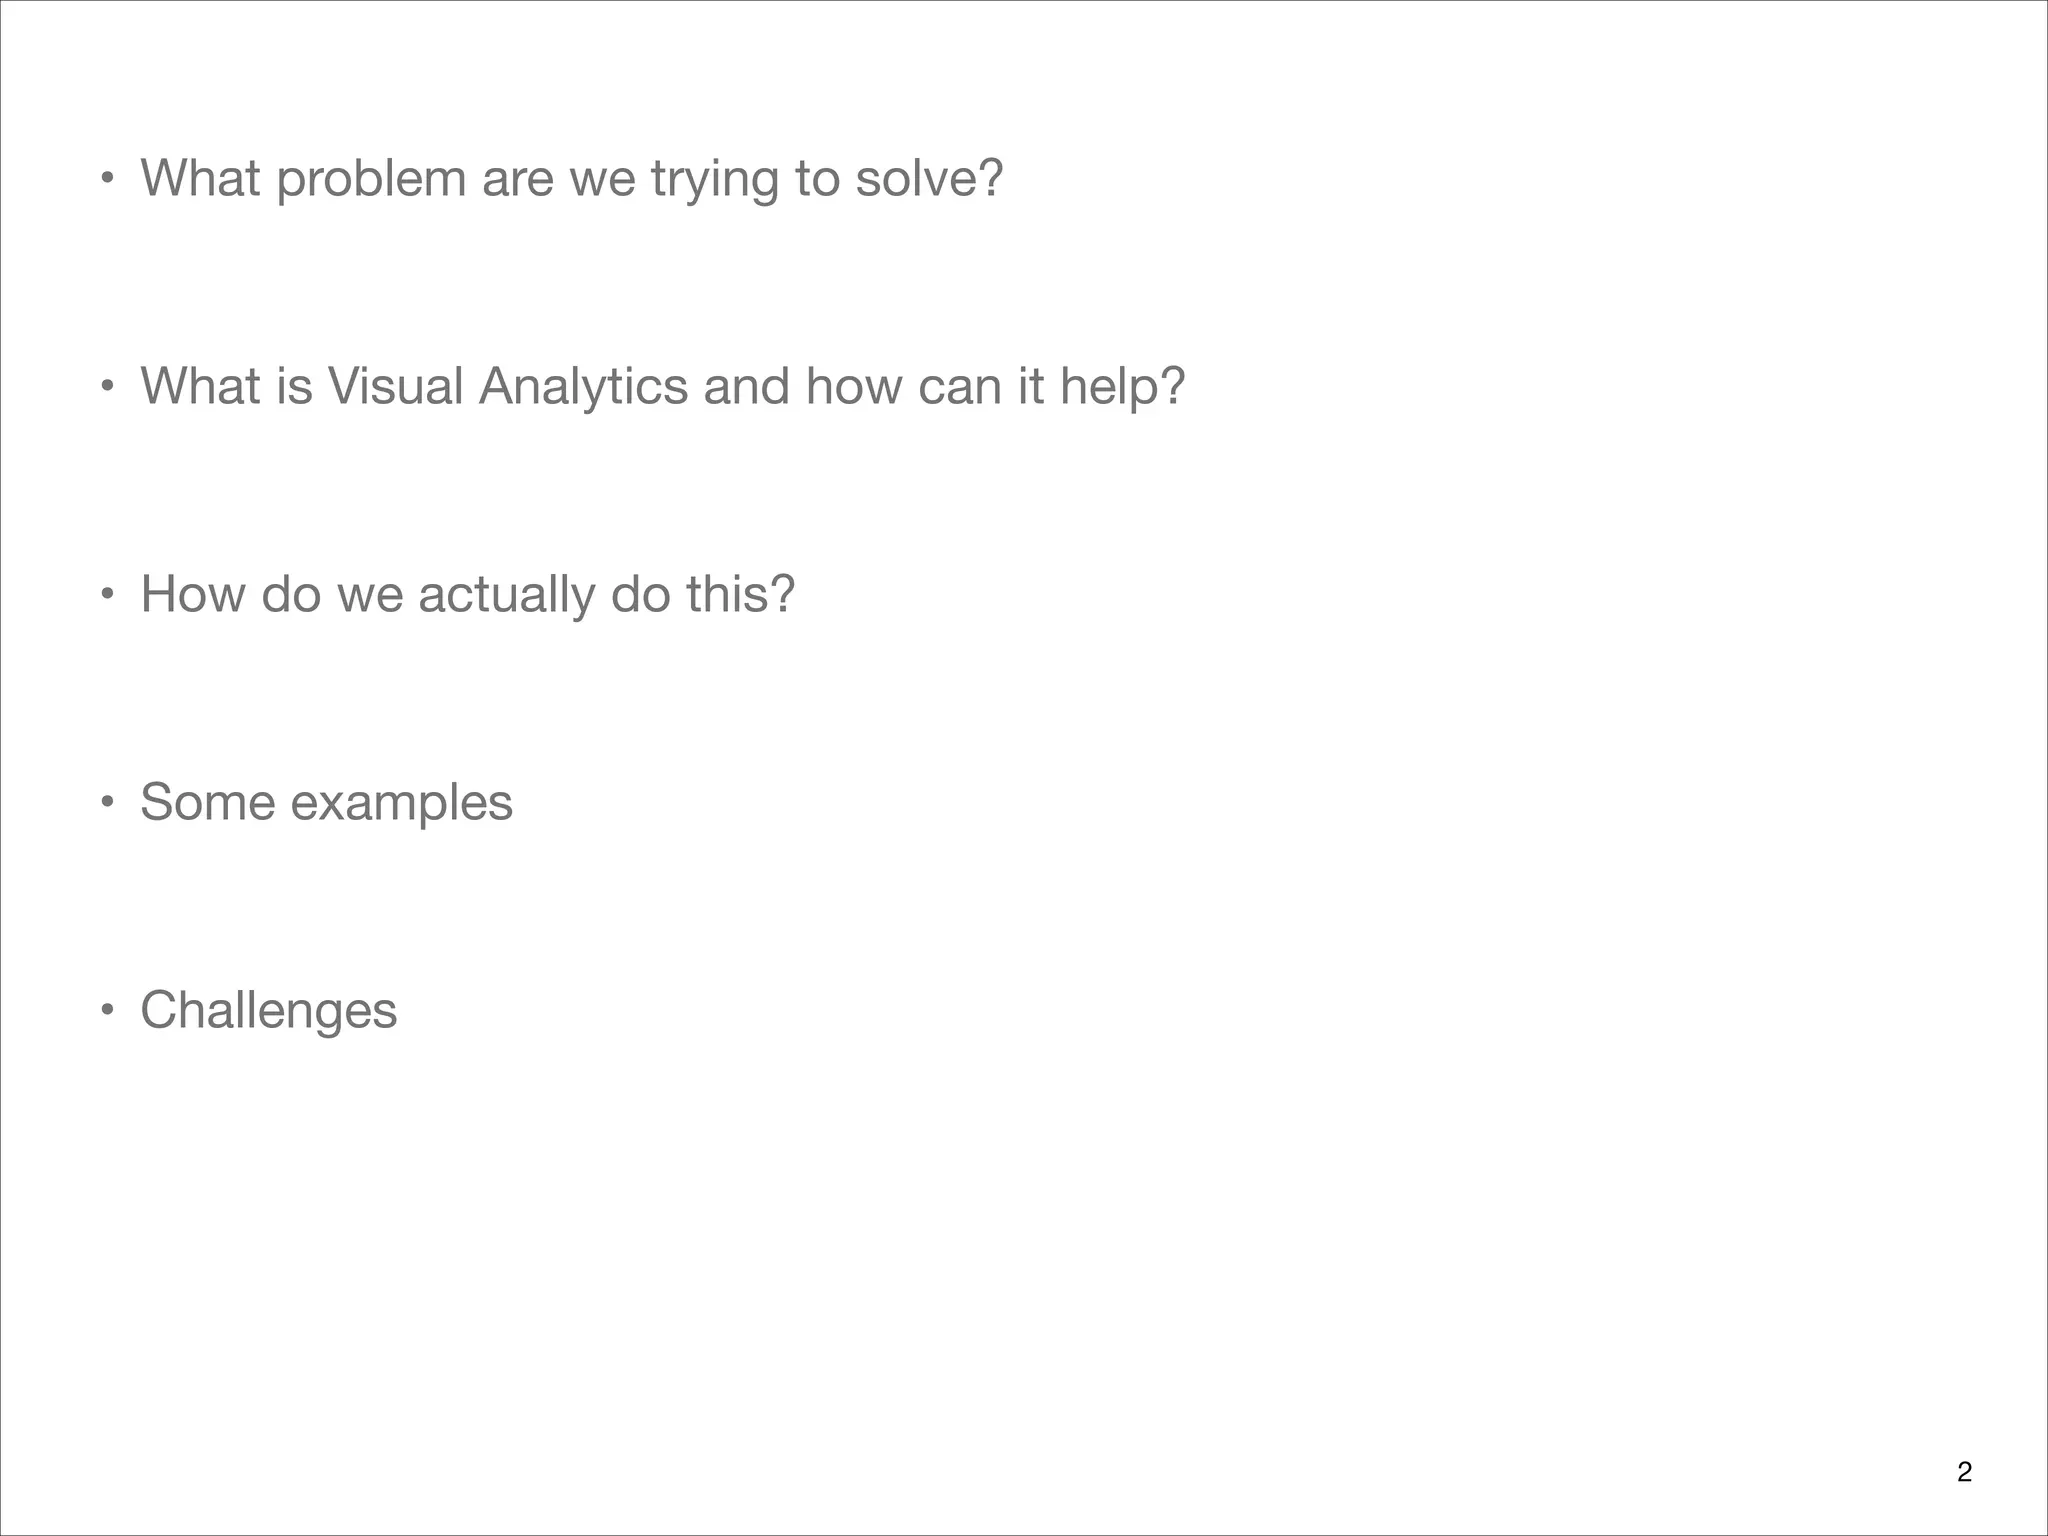Click the 'How do we actually do this?' line

click(x=467, y=595)
